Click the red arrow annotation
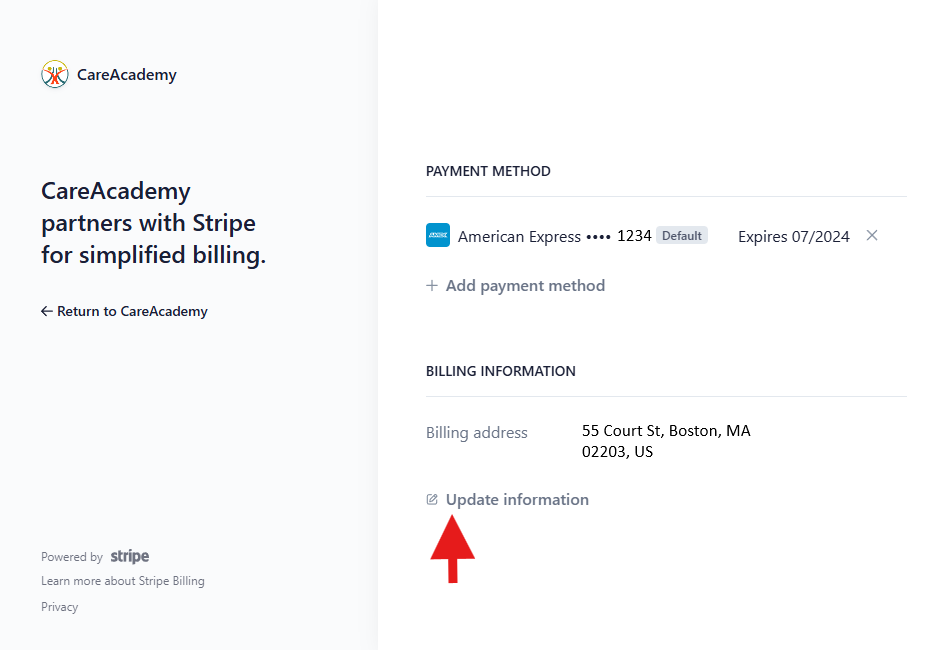 pos(453,549)
